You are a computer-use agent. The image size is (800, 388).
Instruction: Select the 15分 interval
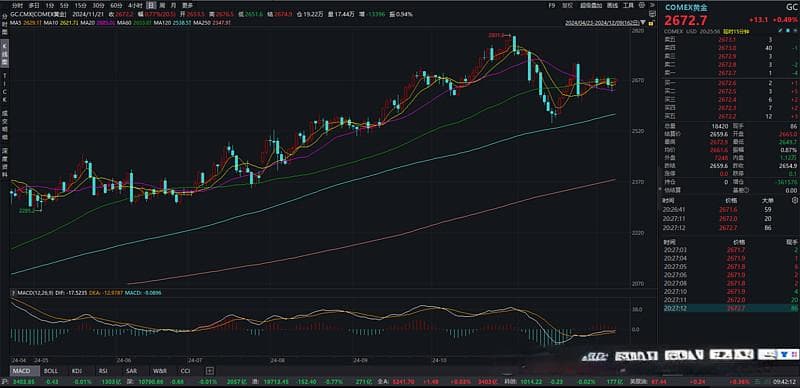click(81, 5)
